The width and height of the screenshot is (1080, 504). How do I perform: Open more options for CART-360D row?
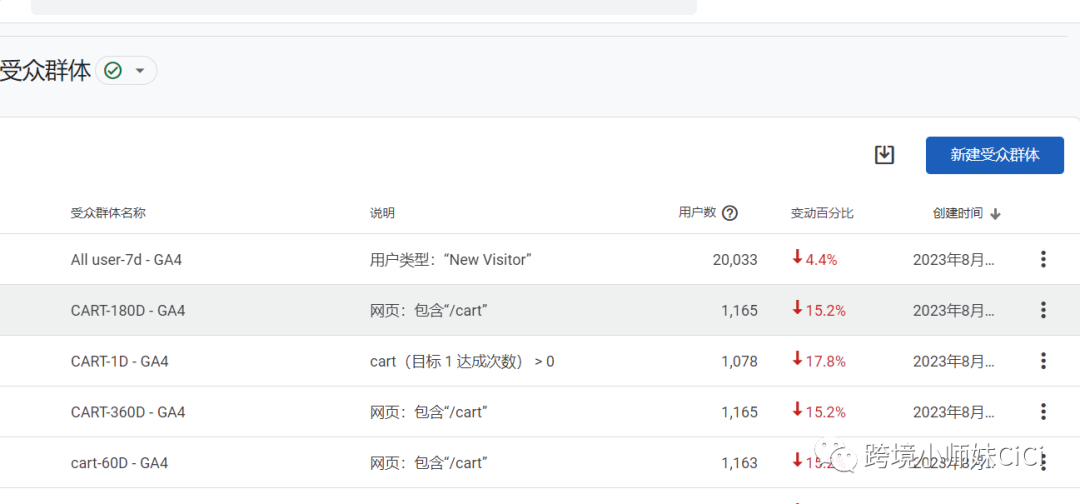[x=1043, y=412]
